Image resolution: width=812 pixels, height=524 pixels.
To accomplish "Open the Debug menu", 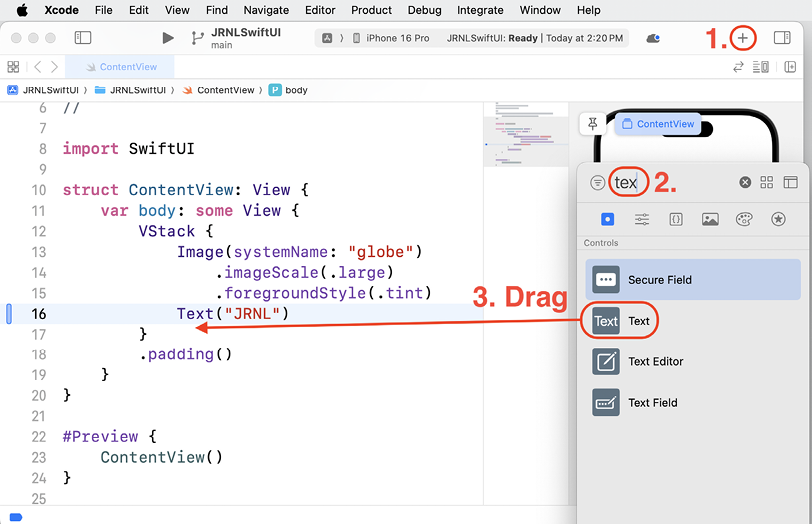I will point(425,10).
